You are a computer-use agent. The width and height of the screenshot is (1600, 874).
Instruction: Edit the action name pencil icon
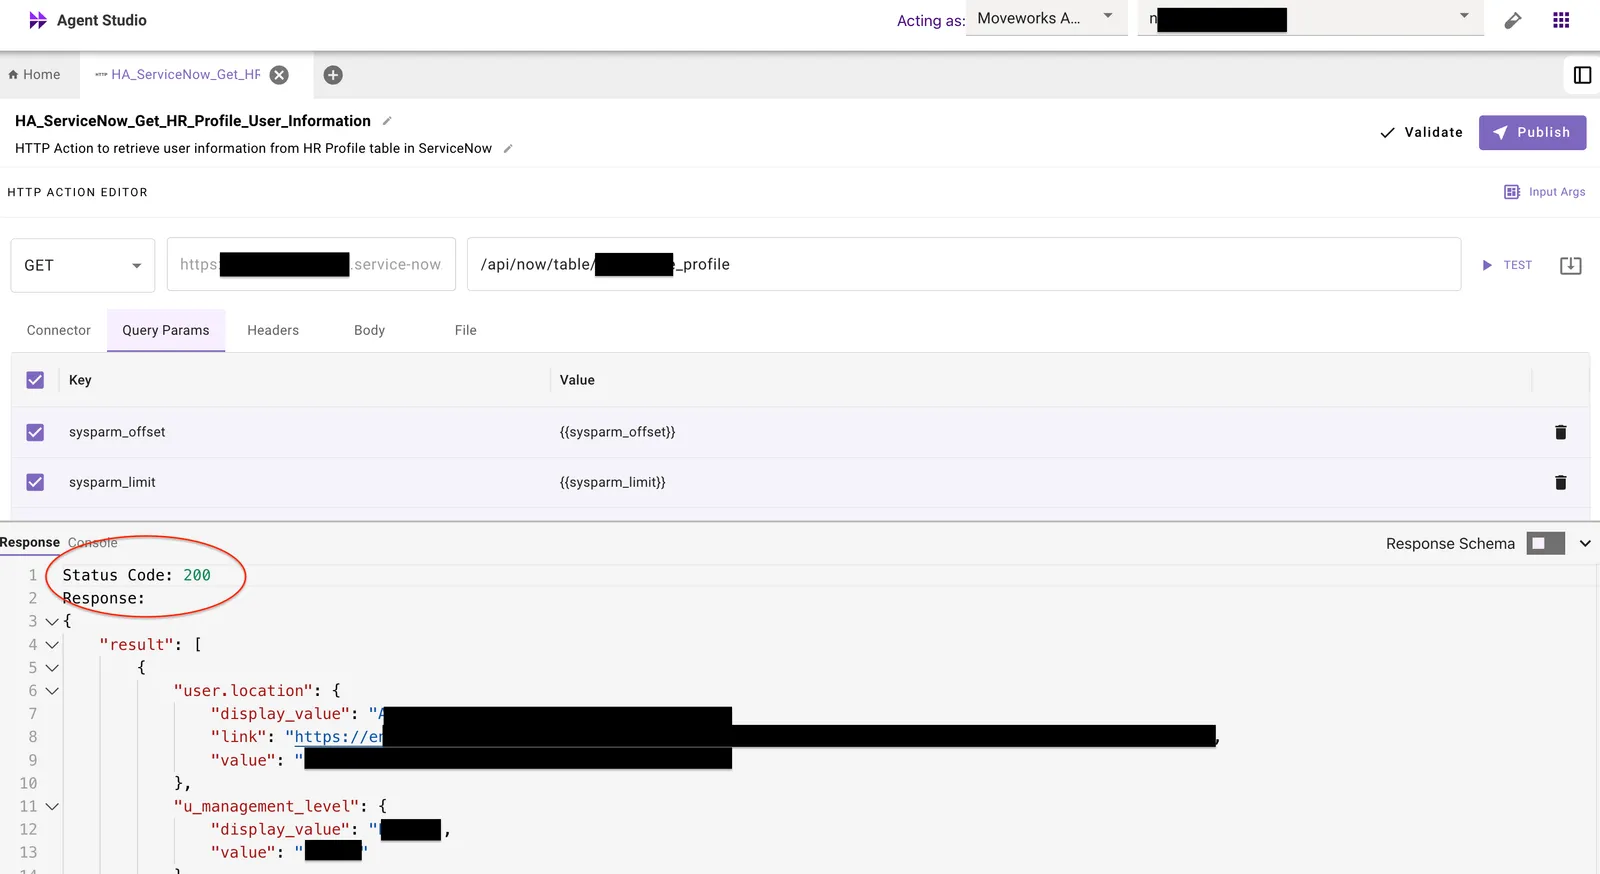pos(387,121)
